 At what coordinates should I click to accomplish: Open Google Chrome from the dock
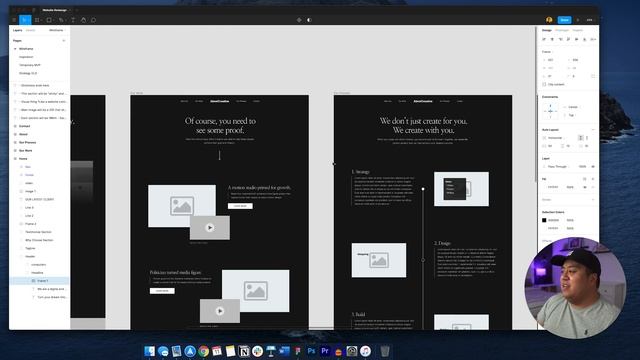point(203,351)
